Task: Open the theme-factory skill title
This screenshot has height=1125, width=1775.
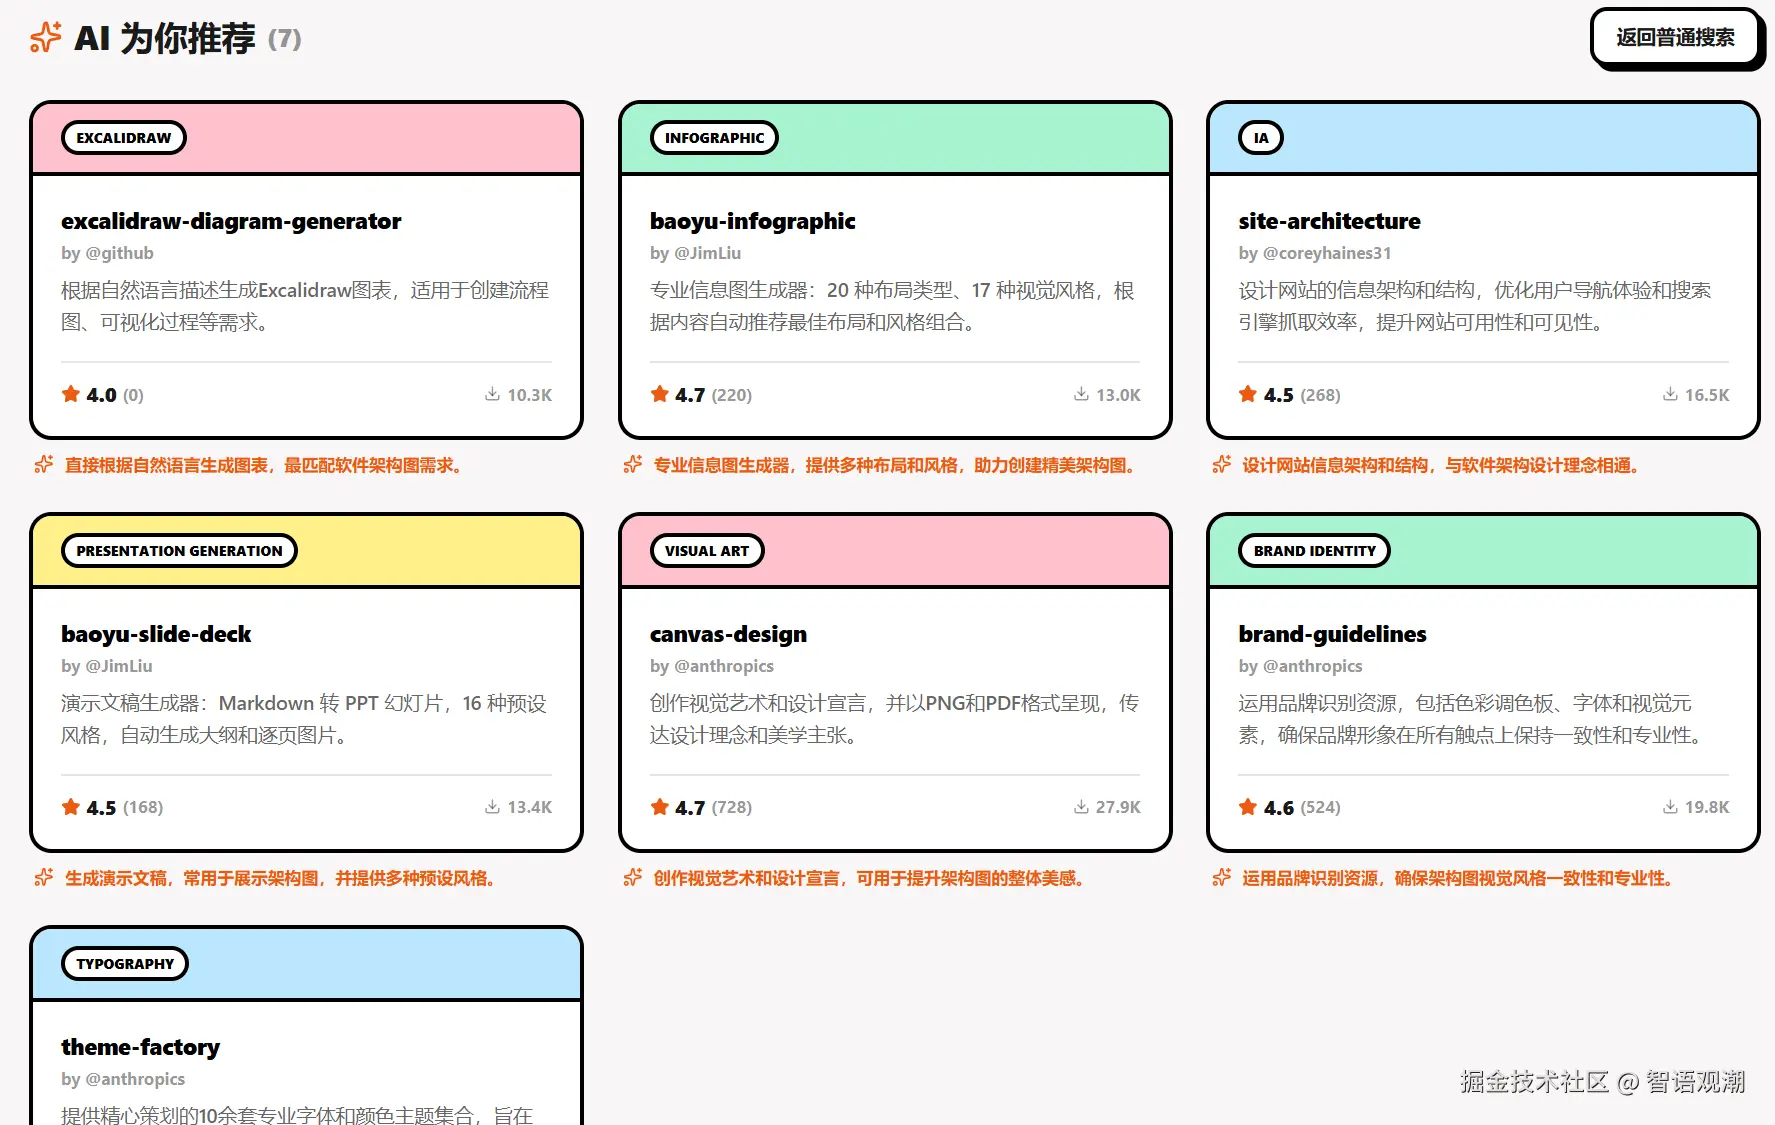Action: (140, 1047)
